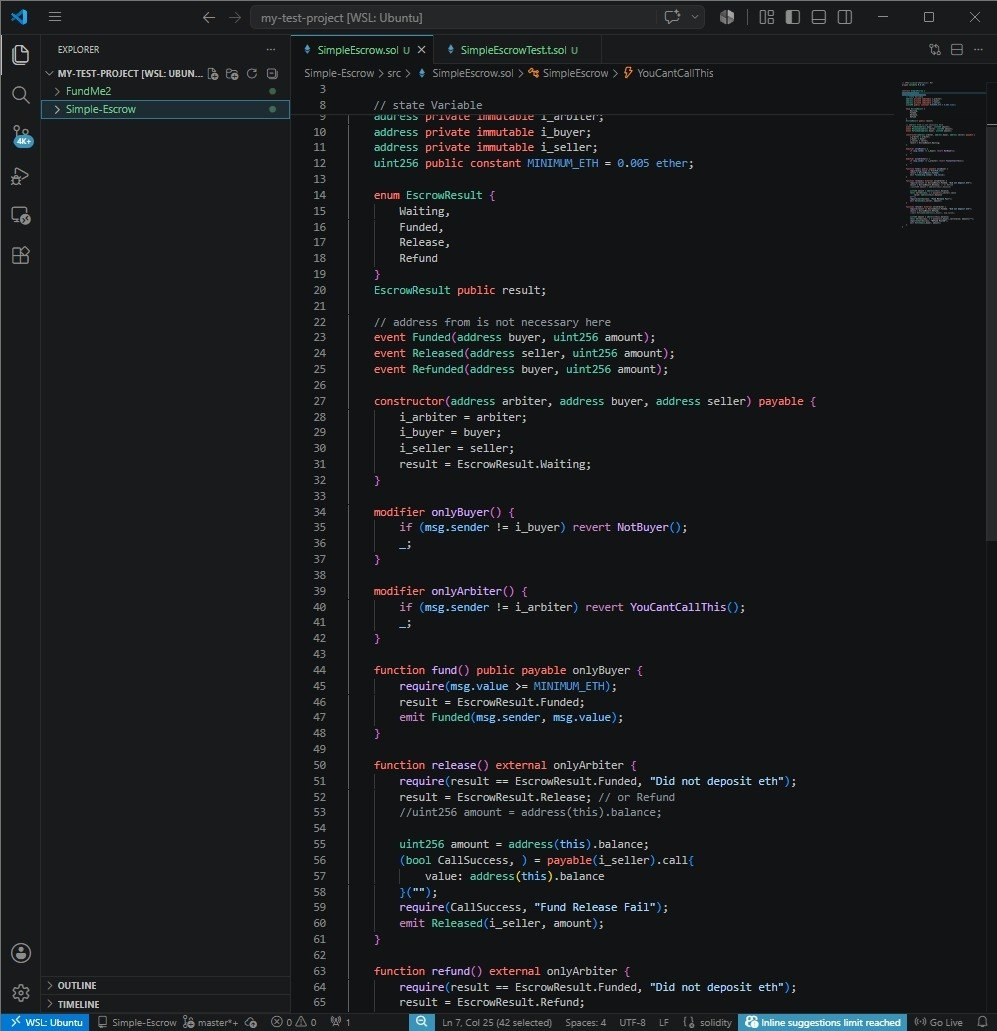The height and width of the screenshot is (1031, 997).
Task: Click Go Live in status bar
Action: 938,1022
